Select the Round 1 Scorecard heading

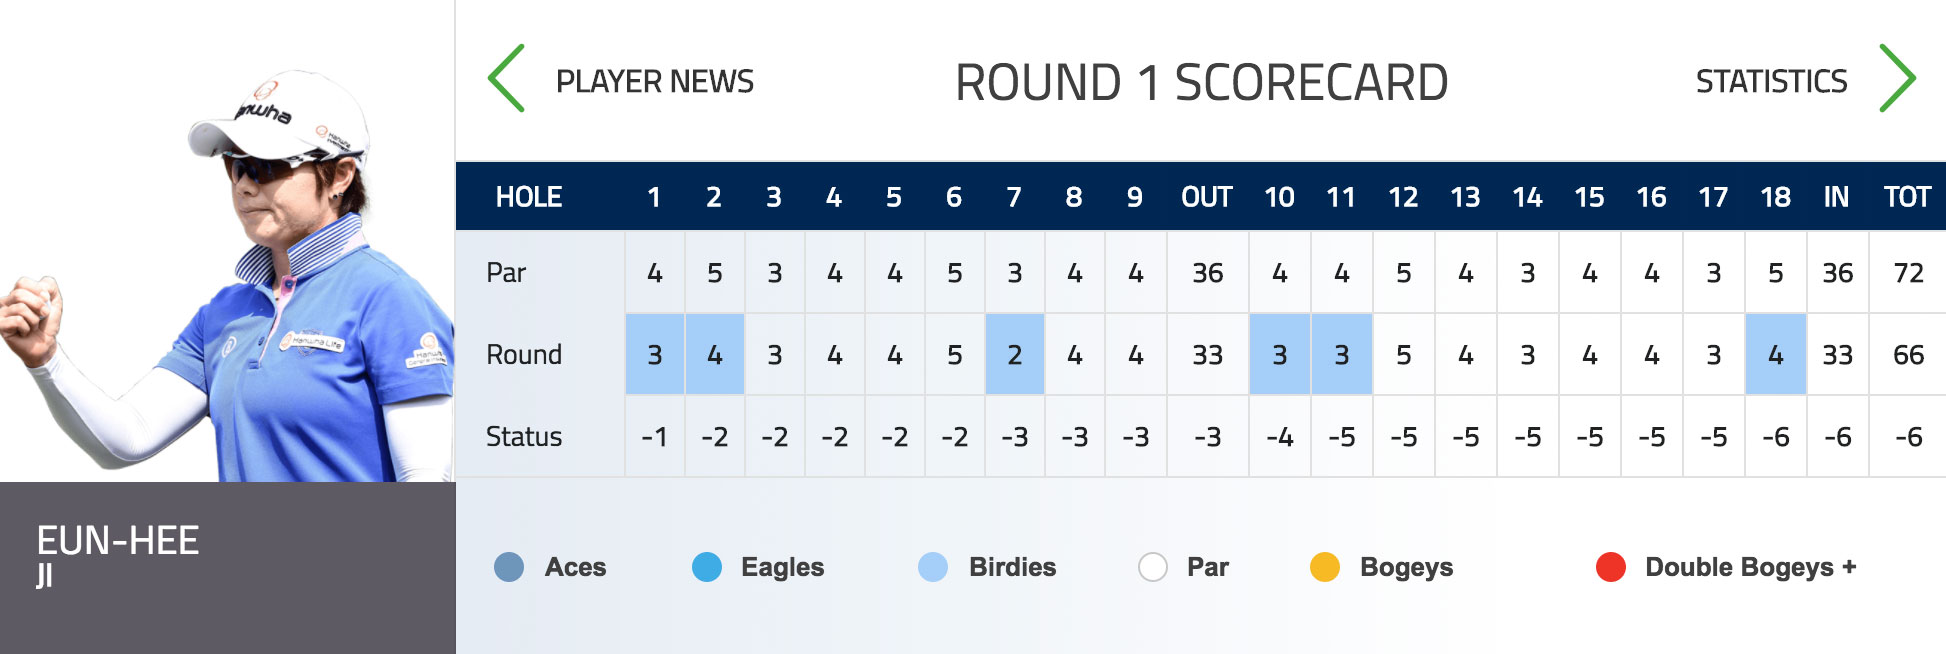(x=1202, y=80)
